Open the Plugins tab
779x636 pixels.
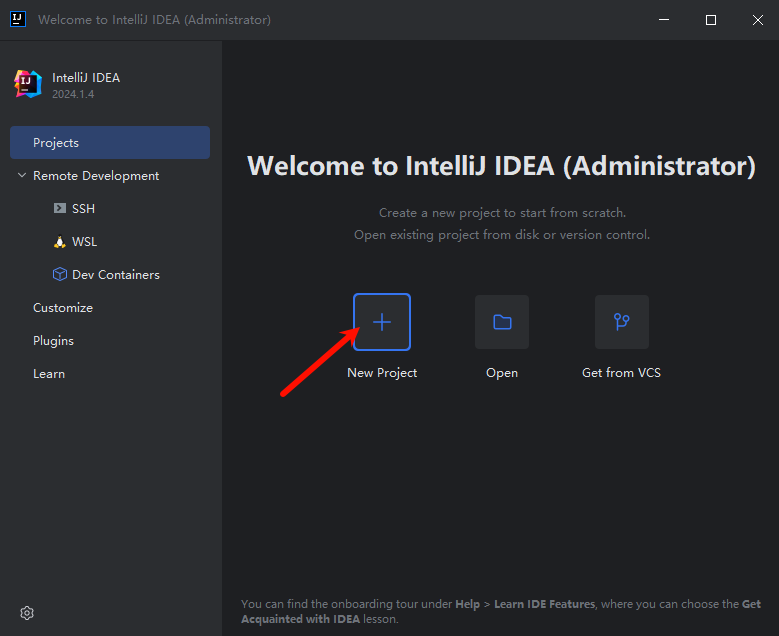(x=53, y=341)
